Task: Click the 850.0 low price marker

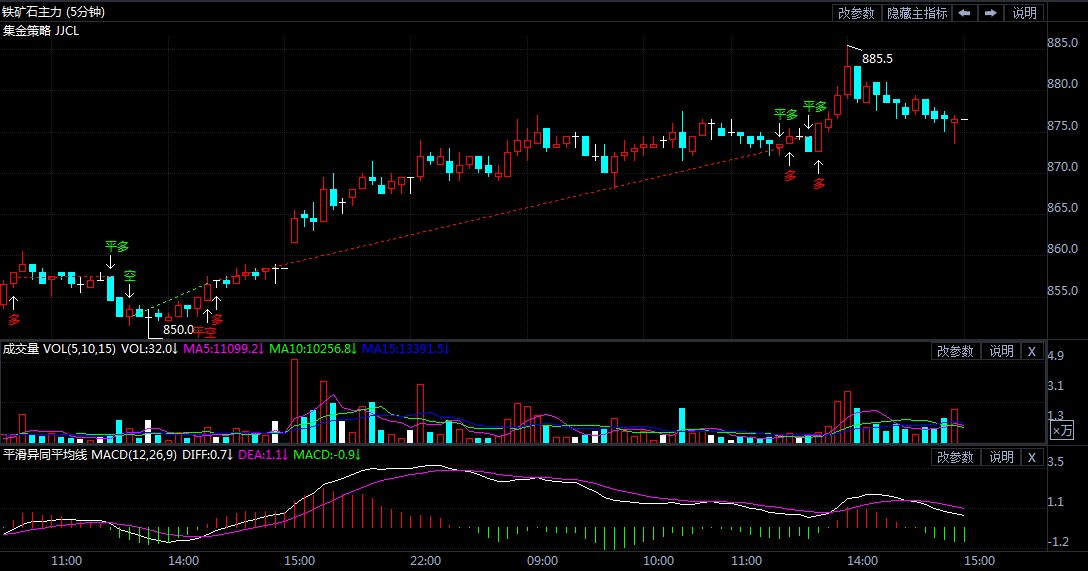Action: click(178, 330)
